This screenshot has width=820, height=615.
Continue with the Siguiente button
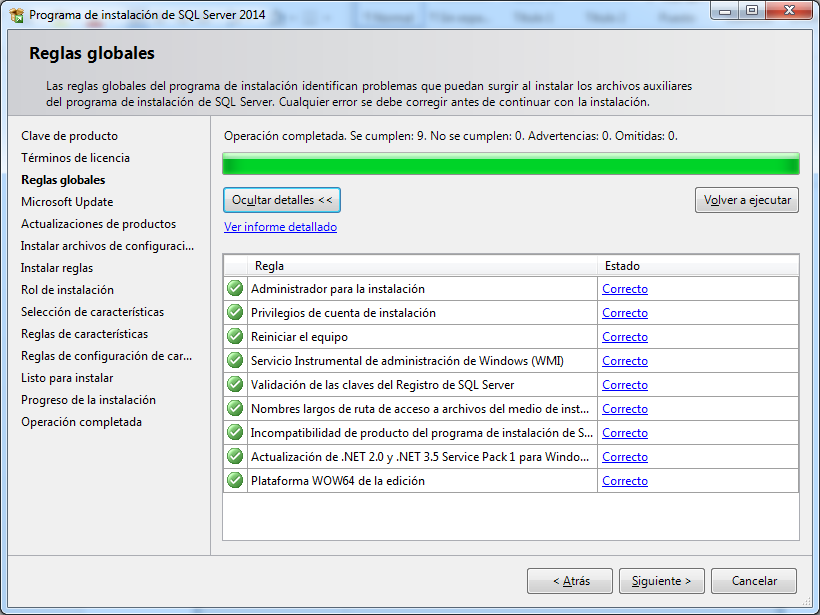pos(662,581)
